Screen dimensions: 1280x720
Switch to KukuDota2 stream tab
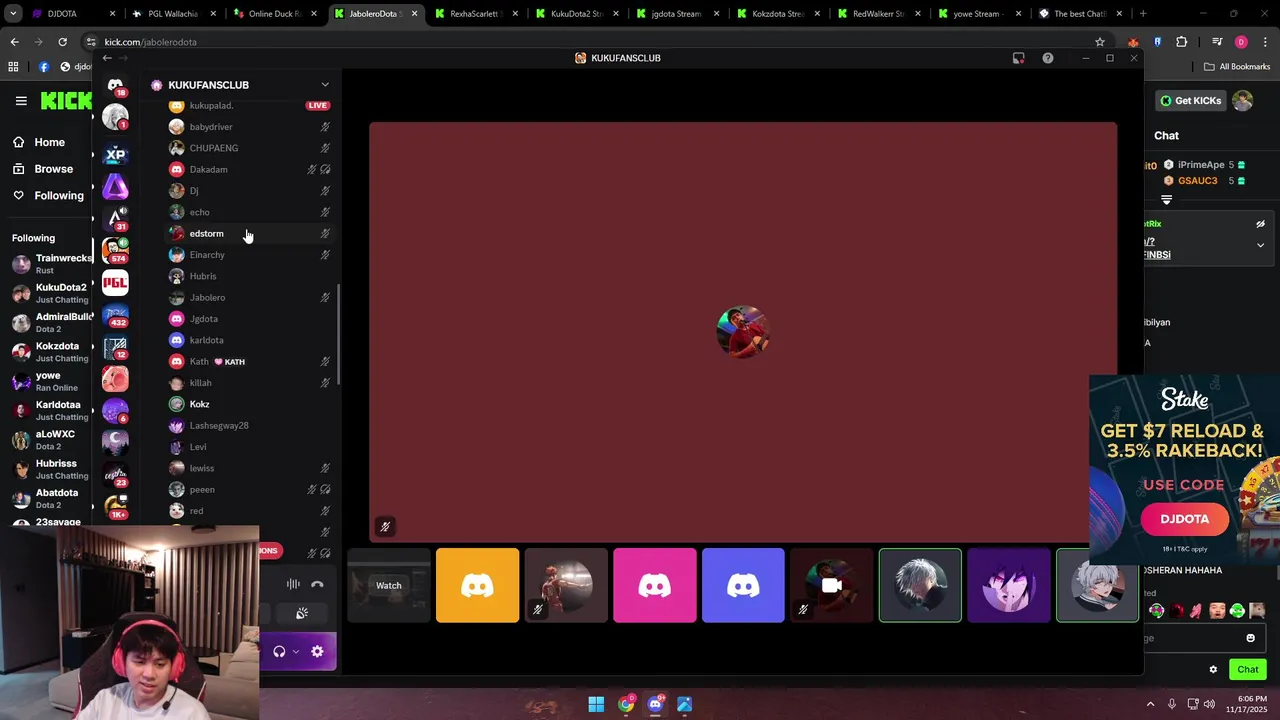point(577,14)
